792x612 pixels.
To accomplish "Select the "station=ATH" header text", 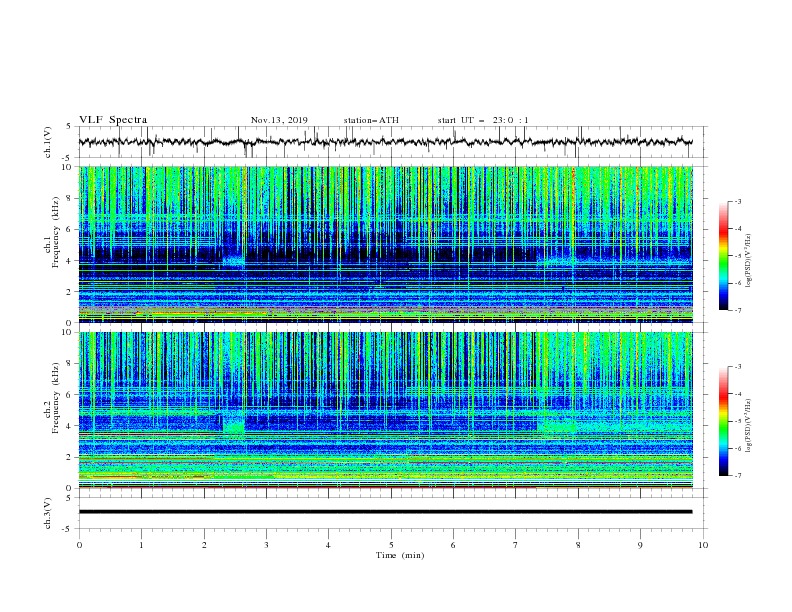I will coord(371,120).
